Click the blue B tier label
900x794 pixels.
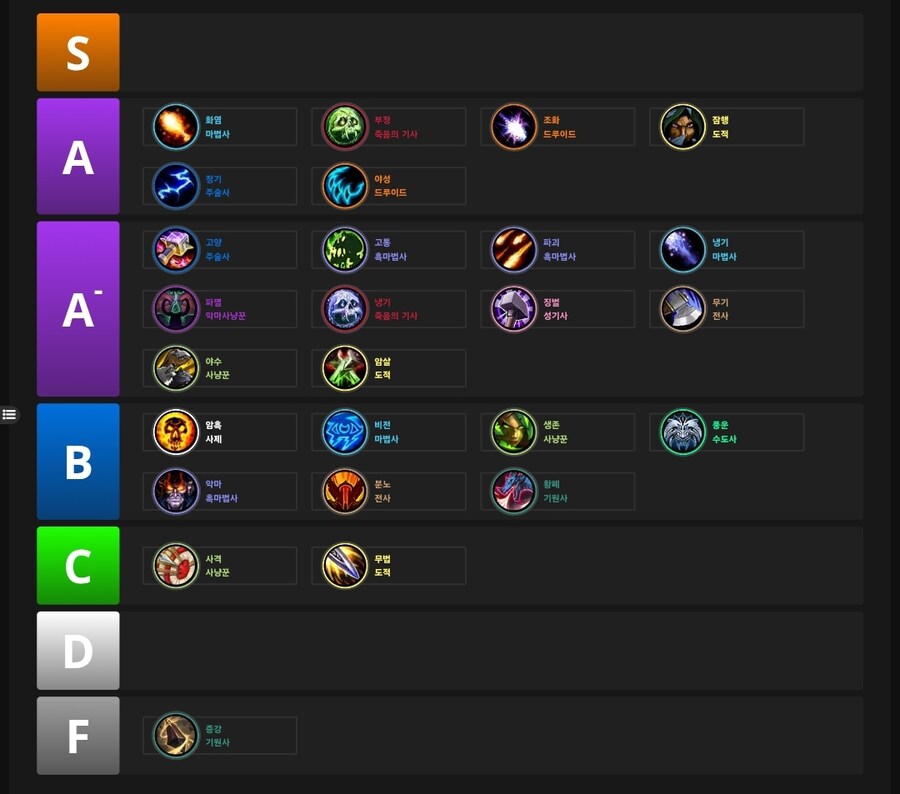pos(78,462)
